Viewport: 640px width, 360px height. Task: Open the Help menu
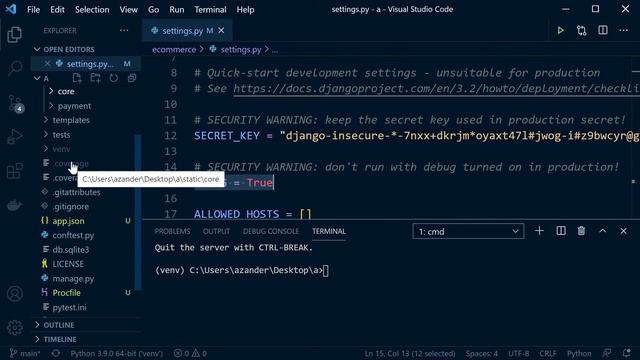(245, 9)
